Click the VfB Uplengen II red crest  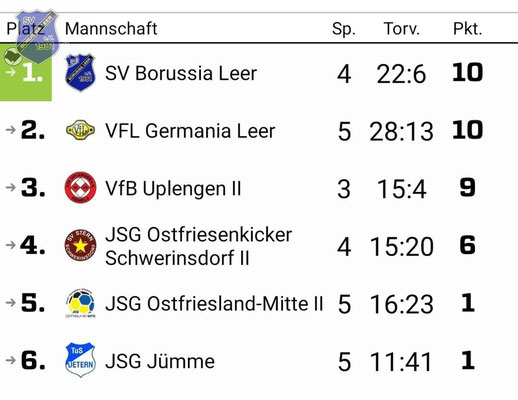click(x=80, y=187)
